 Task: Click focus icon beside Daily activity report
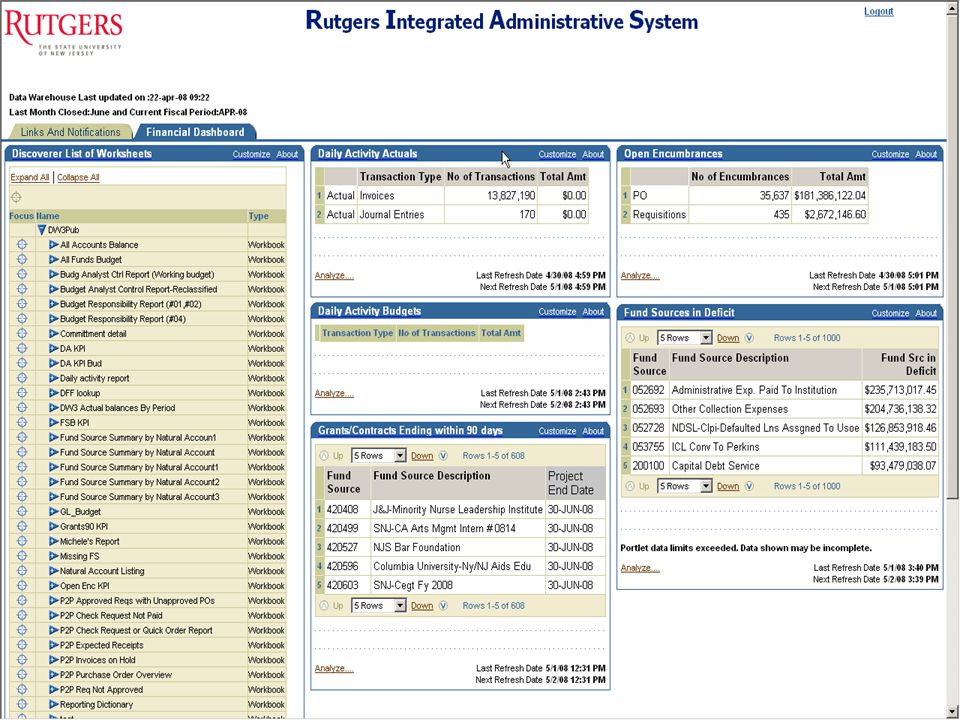[22, 378]
